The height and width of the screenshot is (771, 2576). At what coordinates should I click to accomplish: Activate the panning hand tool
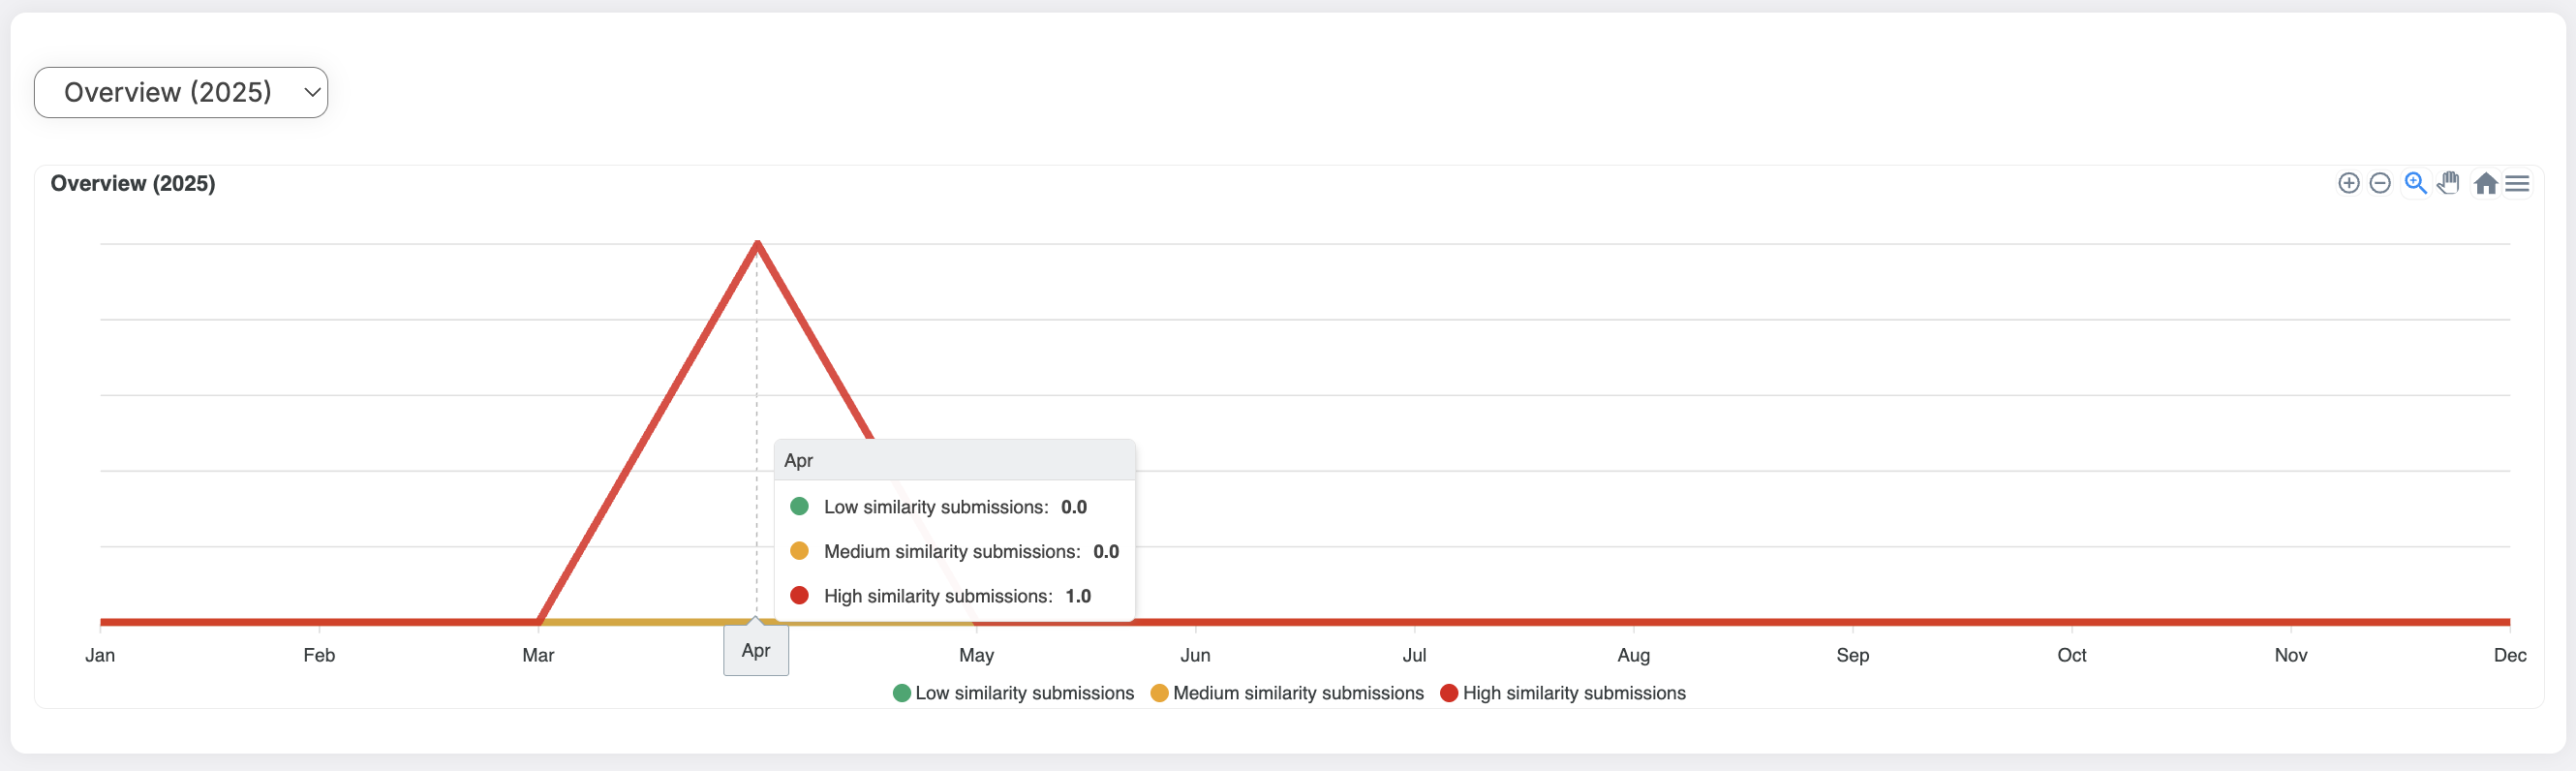[2448, 183]
